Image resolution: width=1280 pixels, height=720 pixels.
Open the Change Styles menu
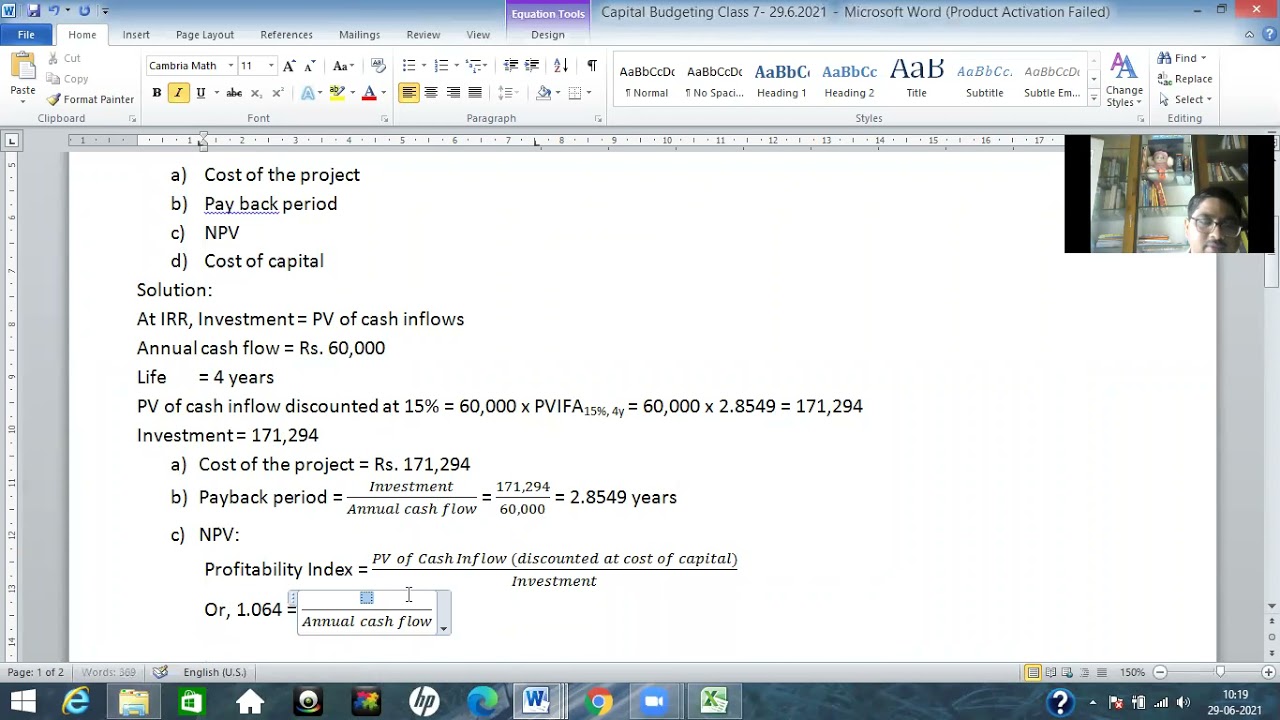tap(1124, 80)
